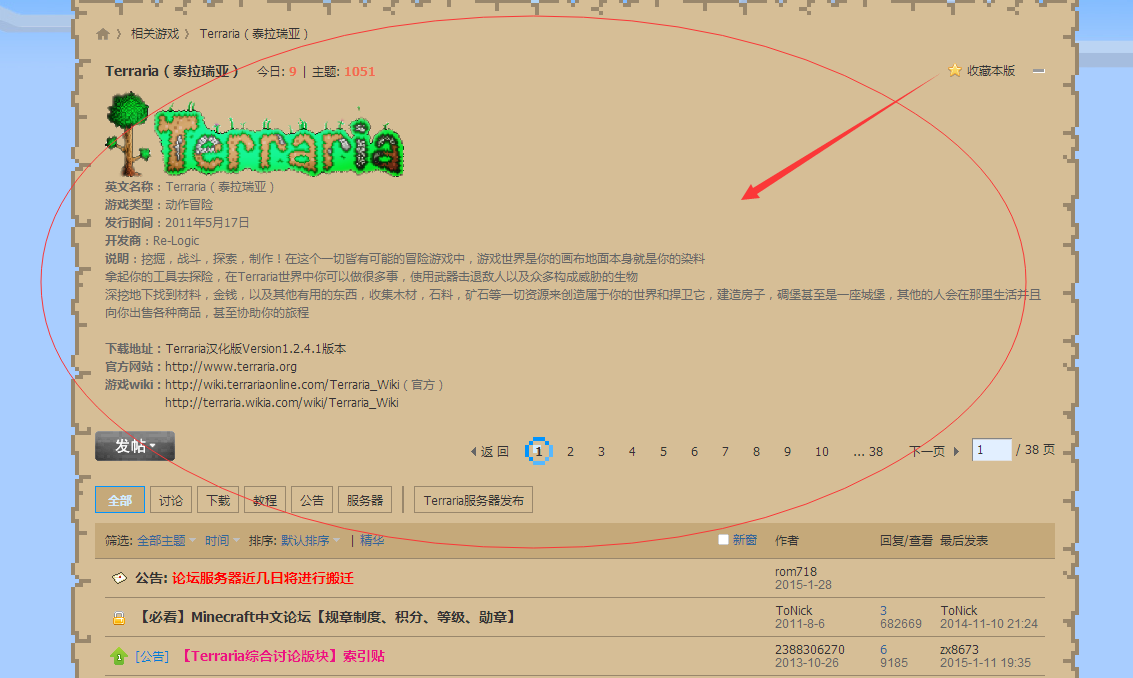Screen dimensions: 1133x678
Task: Click the lock icon on 必看 thread
Action: pyautogui.click(x=119, y=617)
